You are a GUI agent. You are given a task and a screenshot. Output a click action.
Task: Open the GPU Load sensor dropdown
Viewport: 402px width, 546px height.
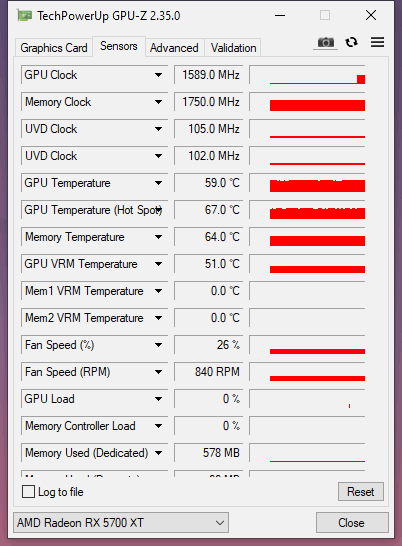(158, 399)
